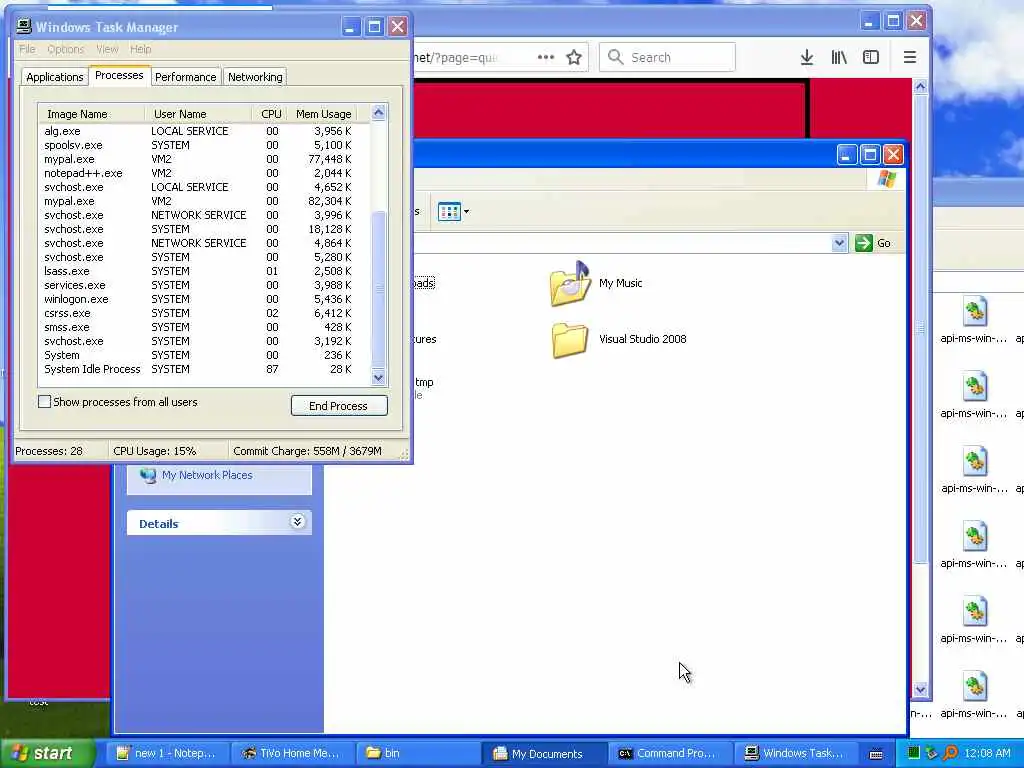1024x768 pixels.
Task: Click the search magnifier icon in browser
Action: point(615,57)
